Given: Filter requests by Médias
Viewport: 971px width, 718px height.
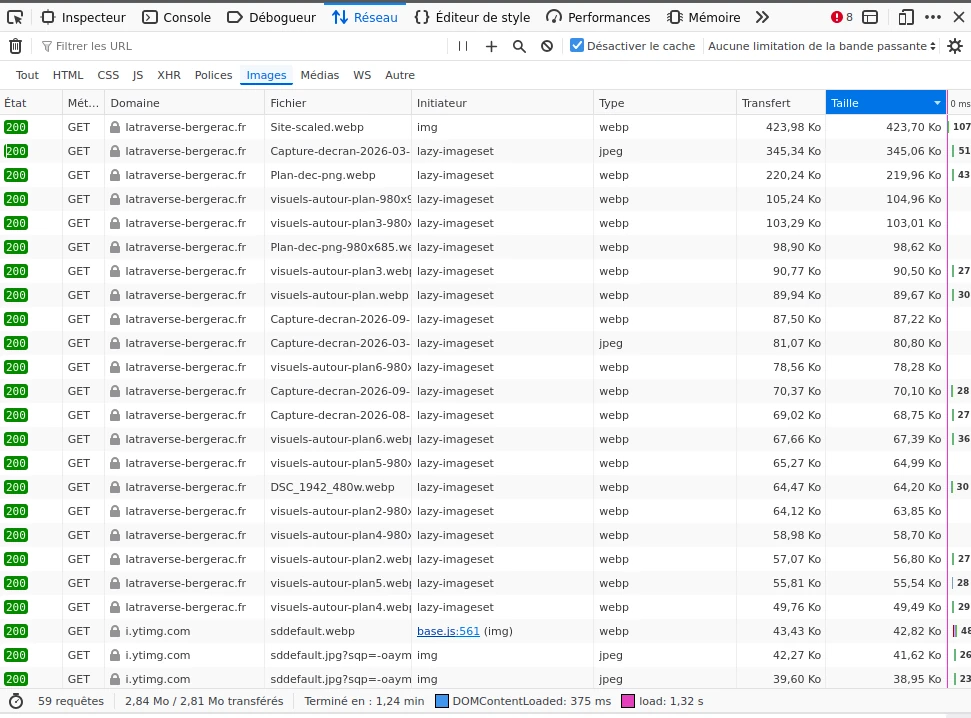Looking at the screenshot, I should 320,75.
